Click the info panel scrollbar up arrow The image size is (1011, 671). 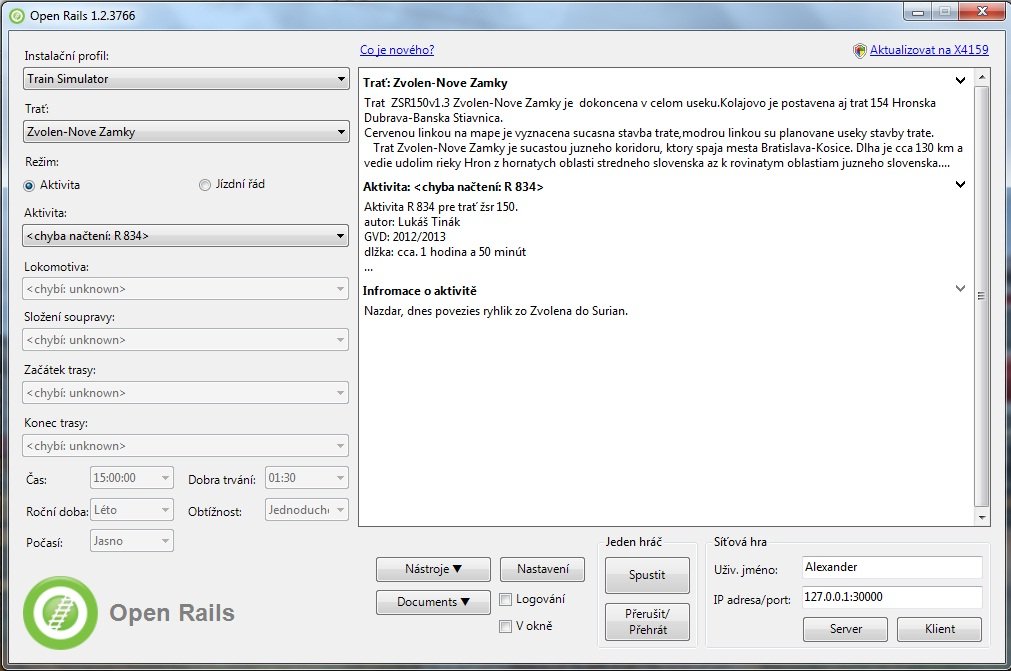[982, 78]
